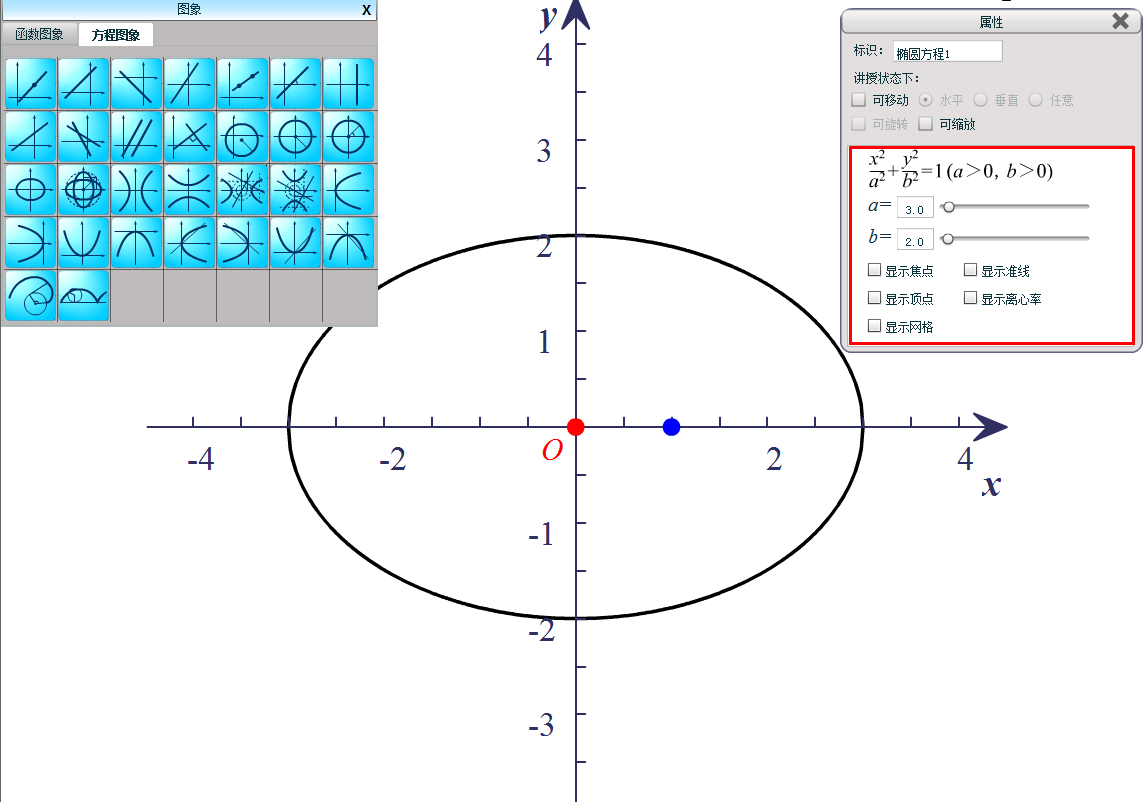Screen dimensions: 1145x802
Task: Select the downward-opening parabola icon
Action: tap(136, 243)
